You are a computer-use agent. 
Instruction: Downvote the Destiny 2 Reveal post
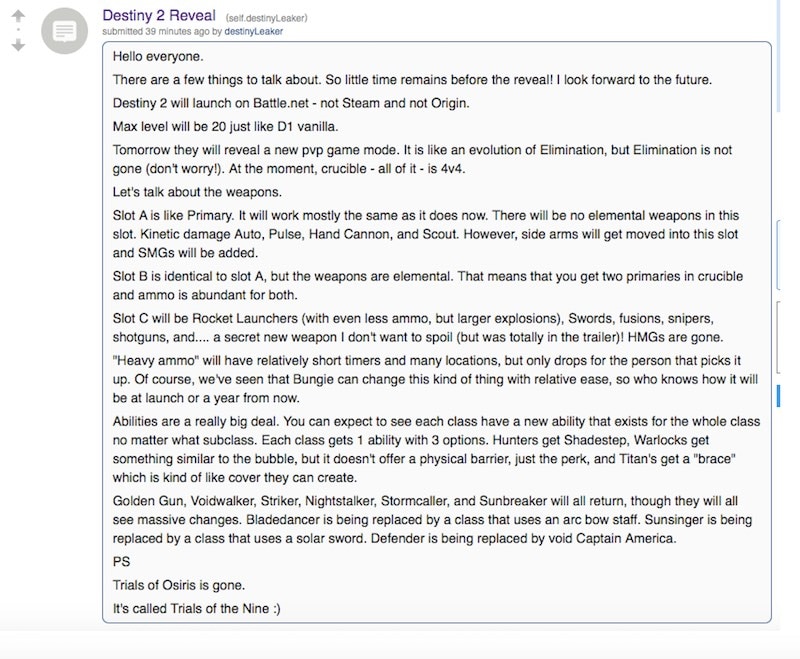pyautogui.click(x=17, y=46)
